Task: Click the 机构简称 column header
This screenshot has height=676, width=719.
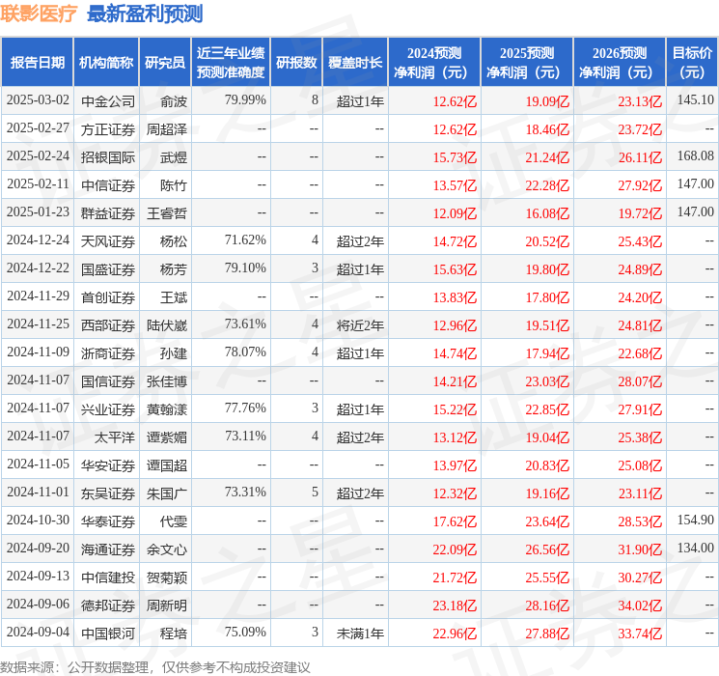Action: (106, 62)
